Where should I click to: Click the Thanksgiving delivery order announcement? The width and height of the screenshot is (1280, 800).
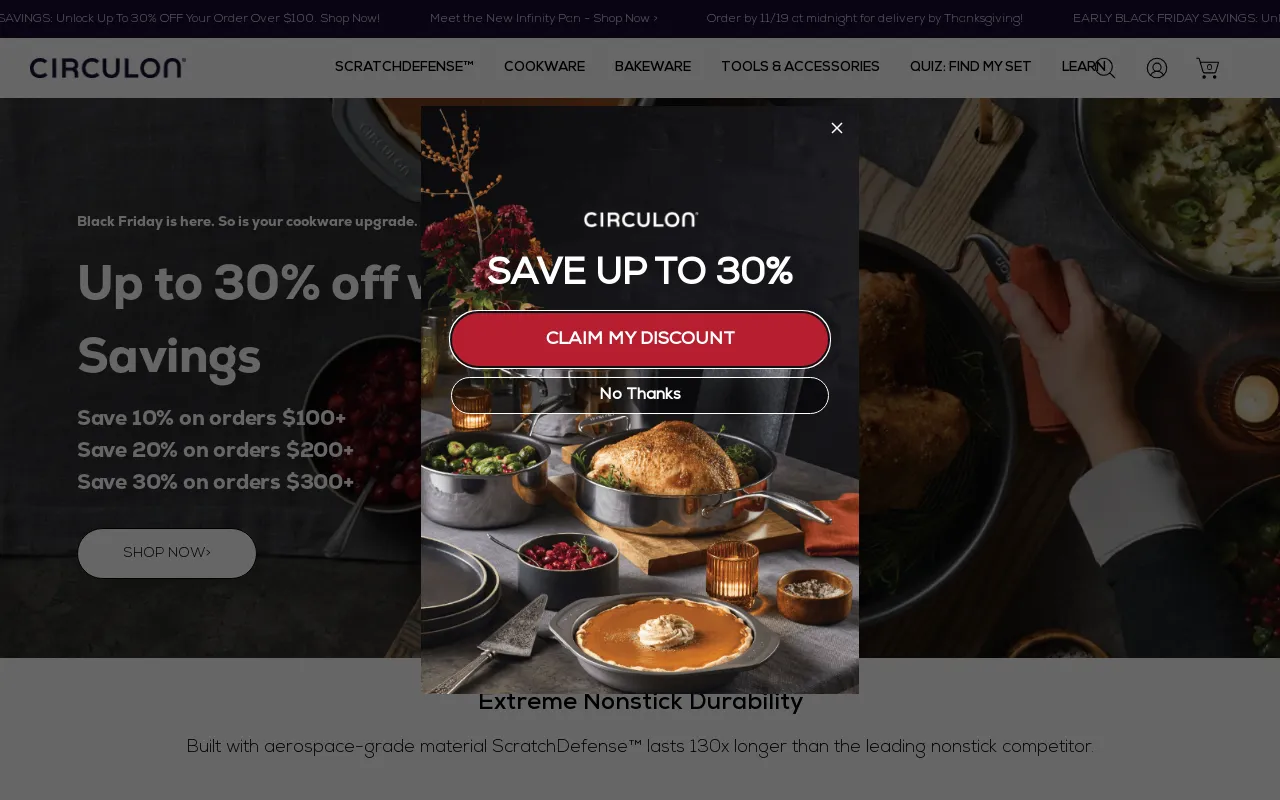pyautogui.click(x=864, y=19)
